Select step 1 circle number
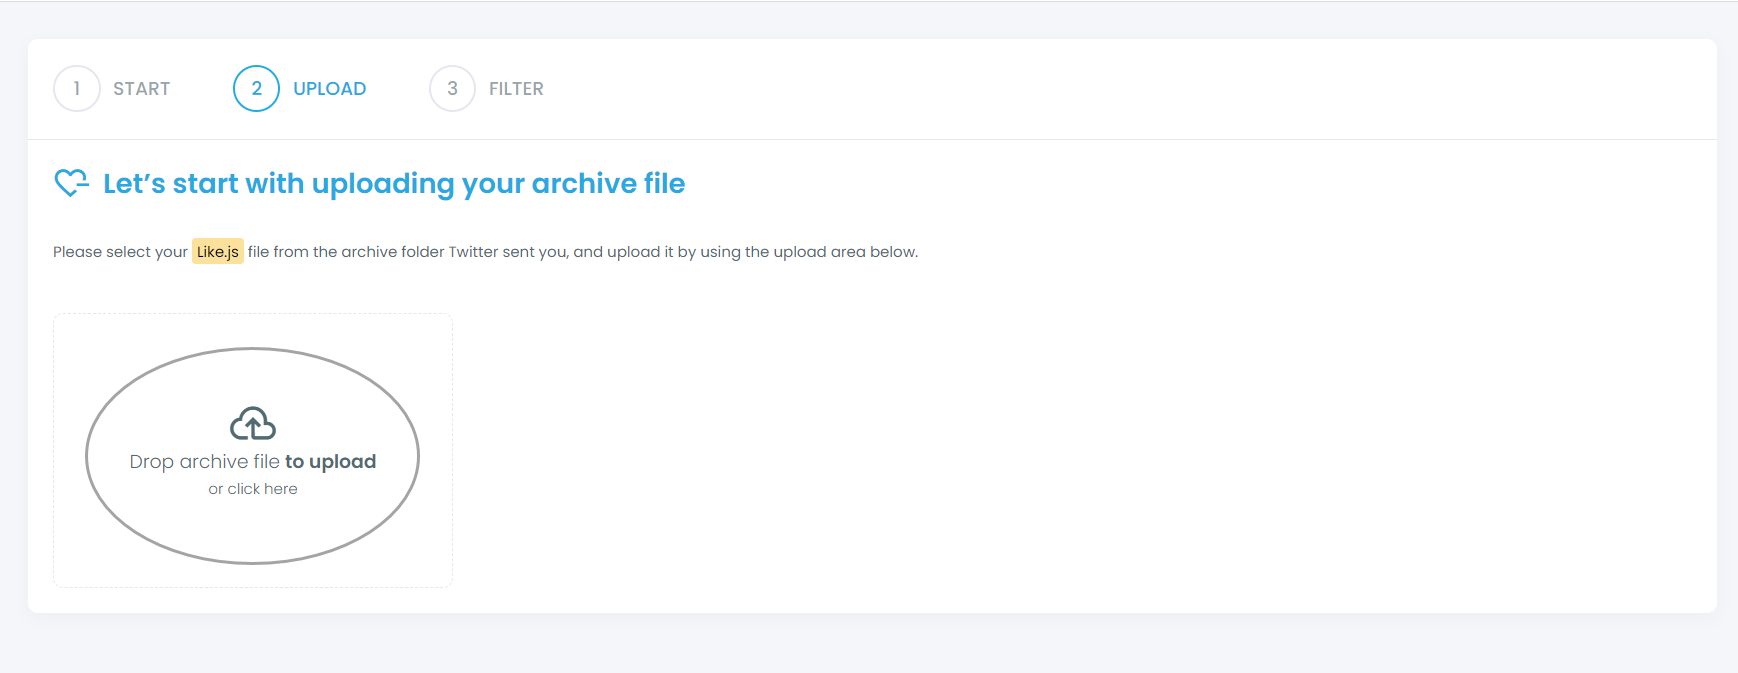Image resolution: width=1738 pixels, height=673 pixels. 77,89
